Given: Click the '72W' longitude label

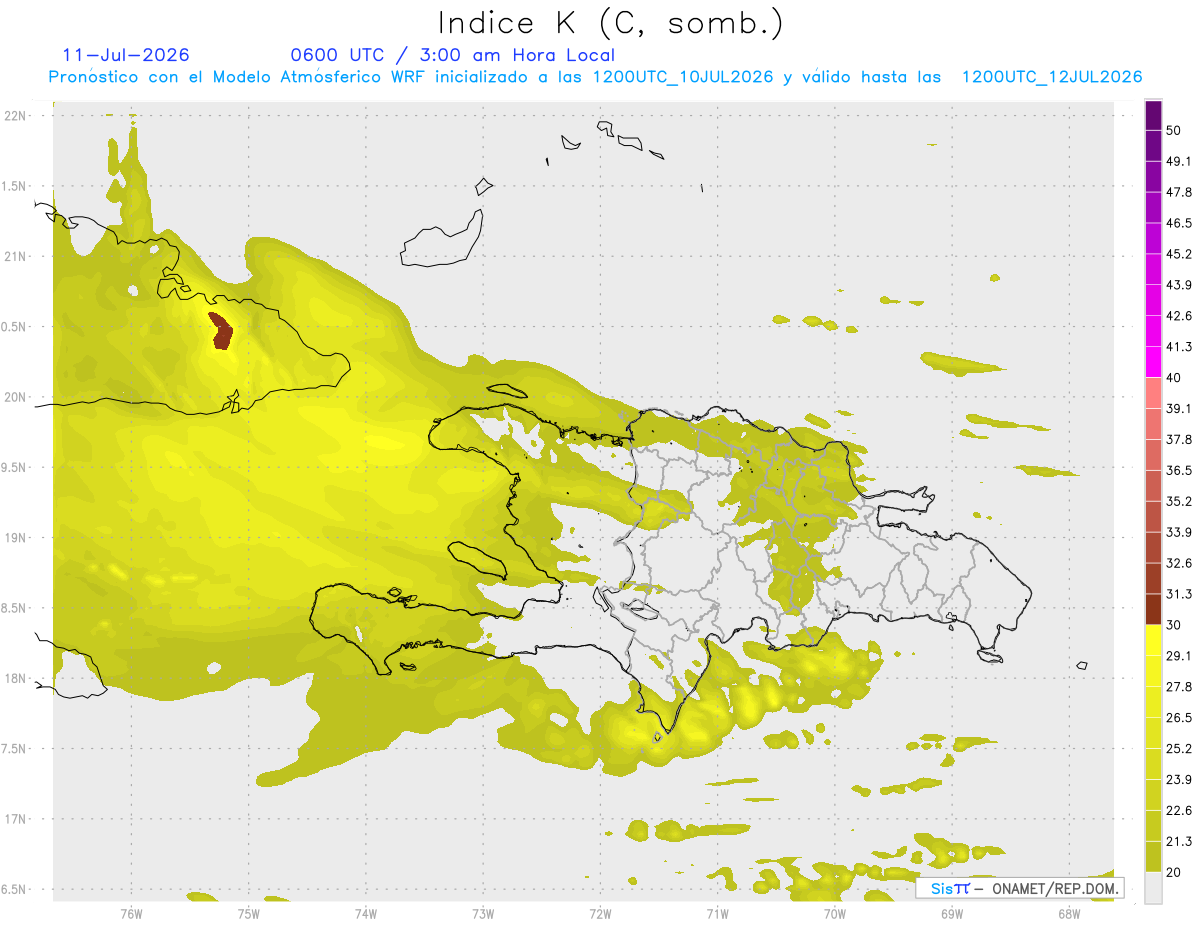Looking at the screenshot, I should pyautogui.click(x=600, y=913).
